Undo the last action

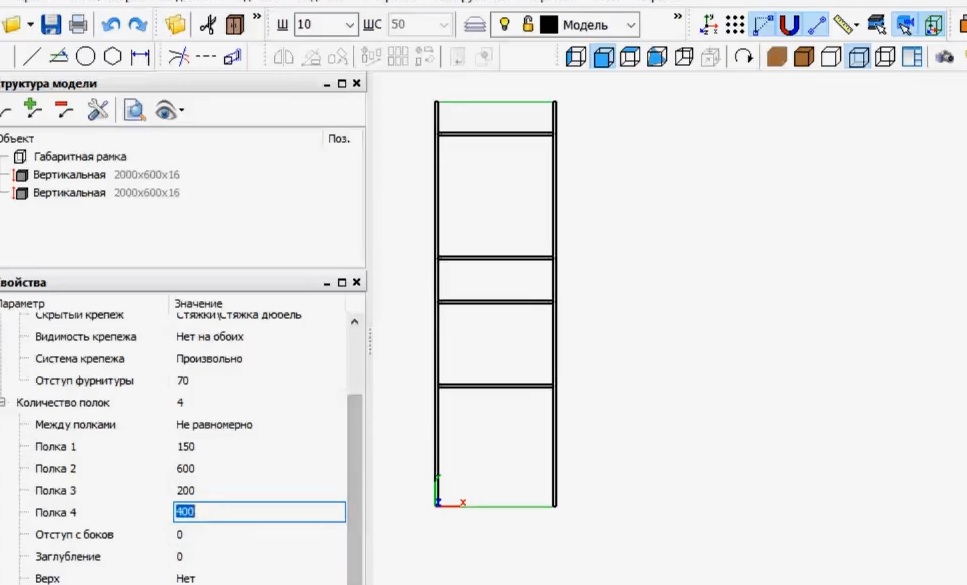(111, 25)
